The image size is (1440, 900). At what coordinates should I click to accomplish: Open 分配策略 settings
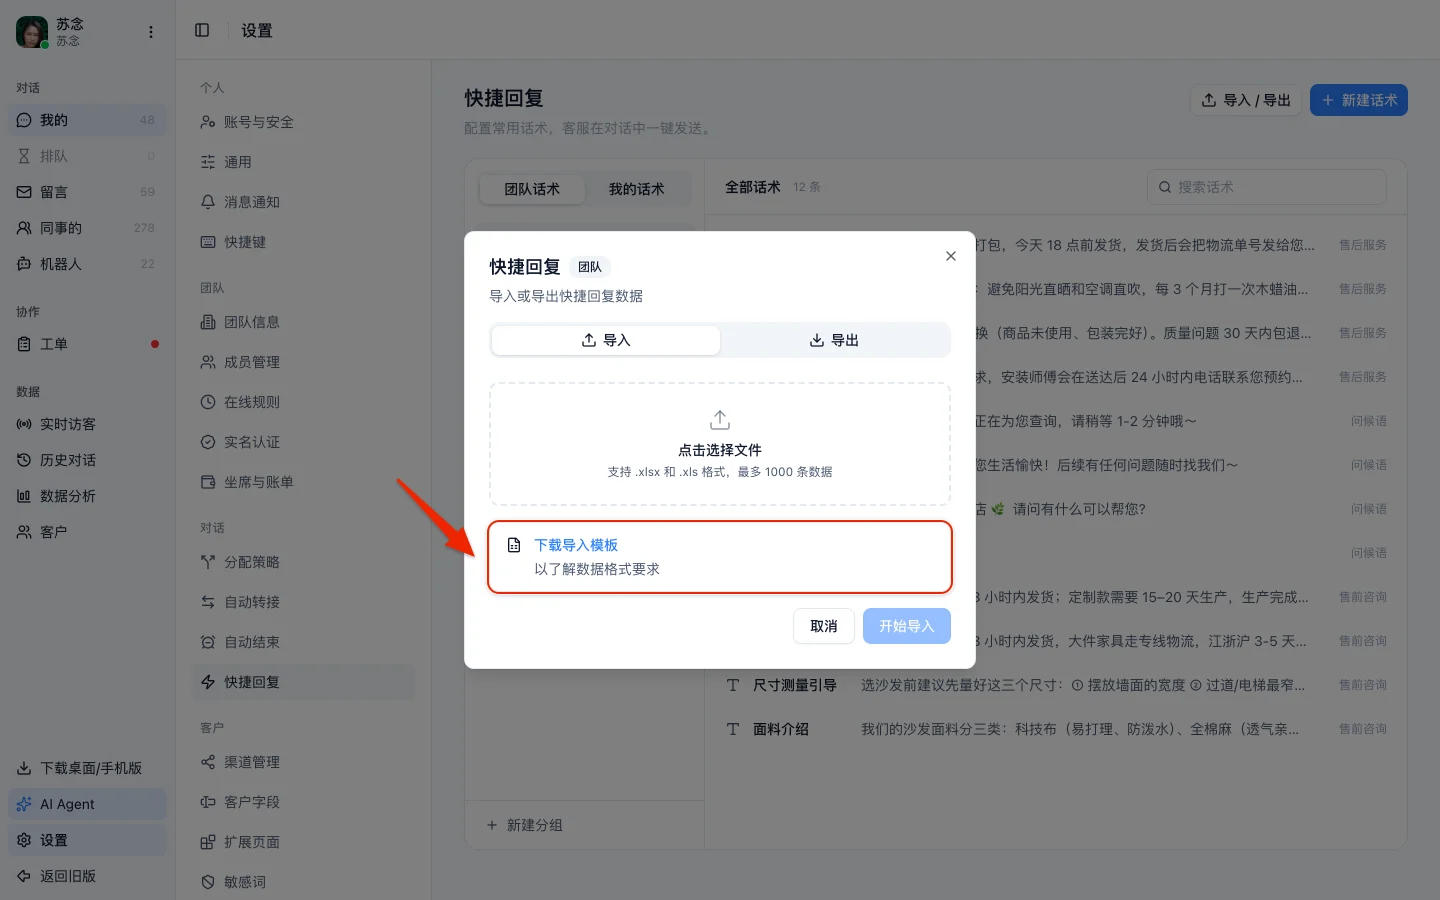(303, 562)
